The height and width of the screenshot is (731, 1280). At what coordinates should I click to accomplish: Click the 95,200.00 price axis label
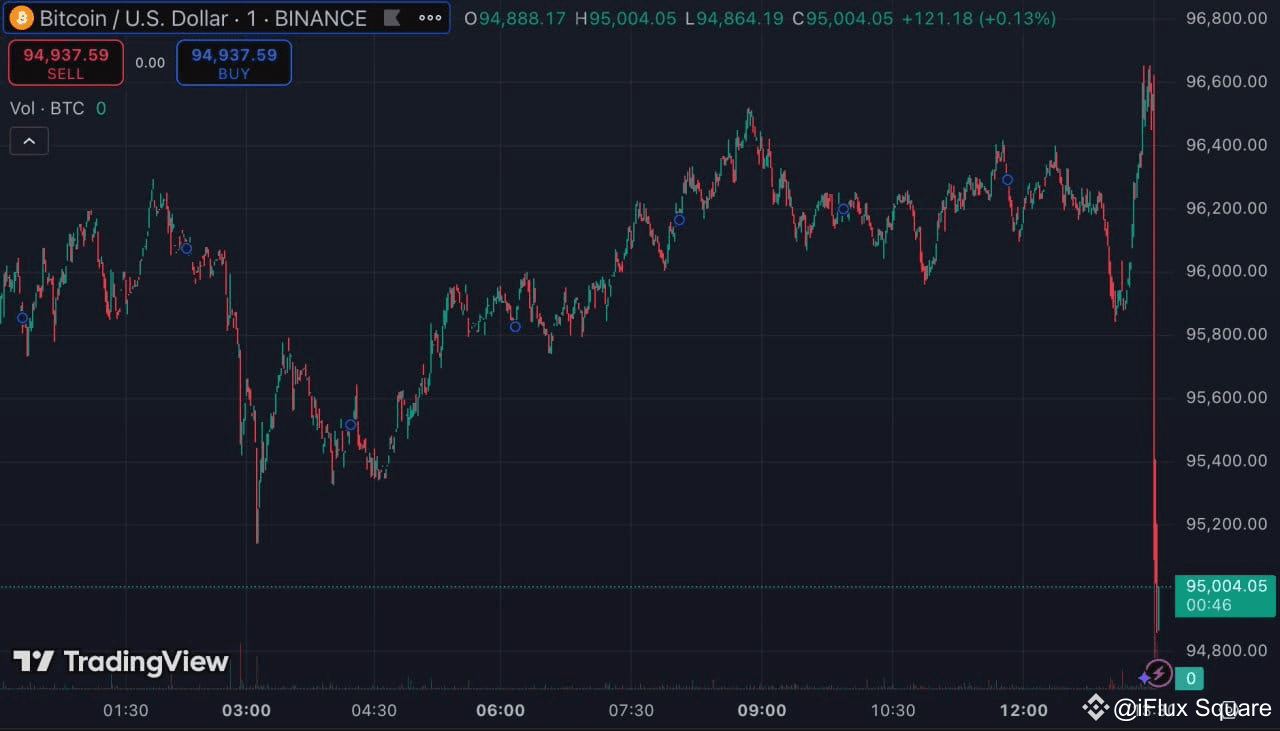[1226, 524]
